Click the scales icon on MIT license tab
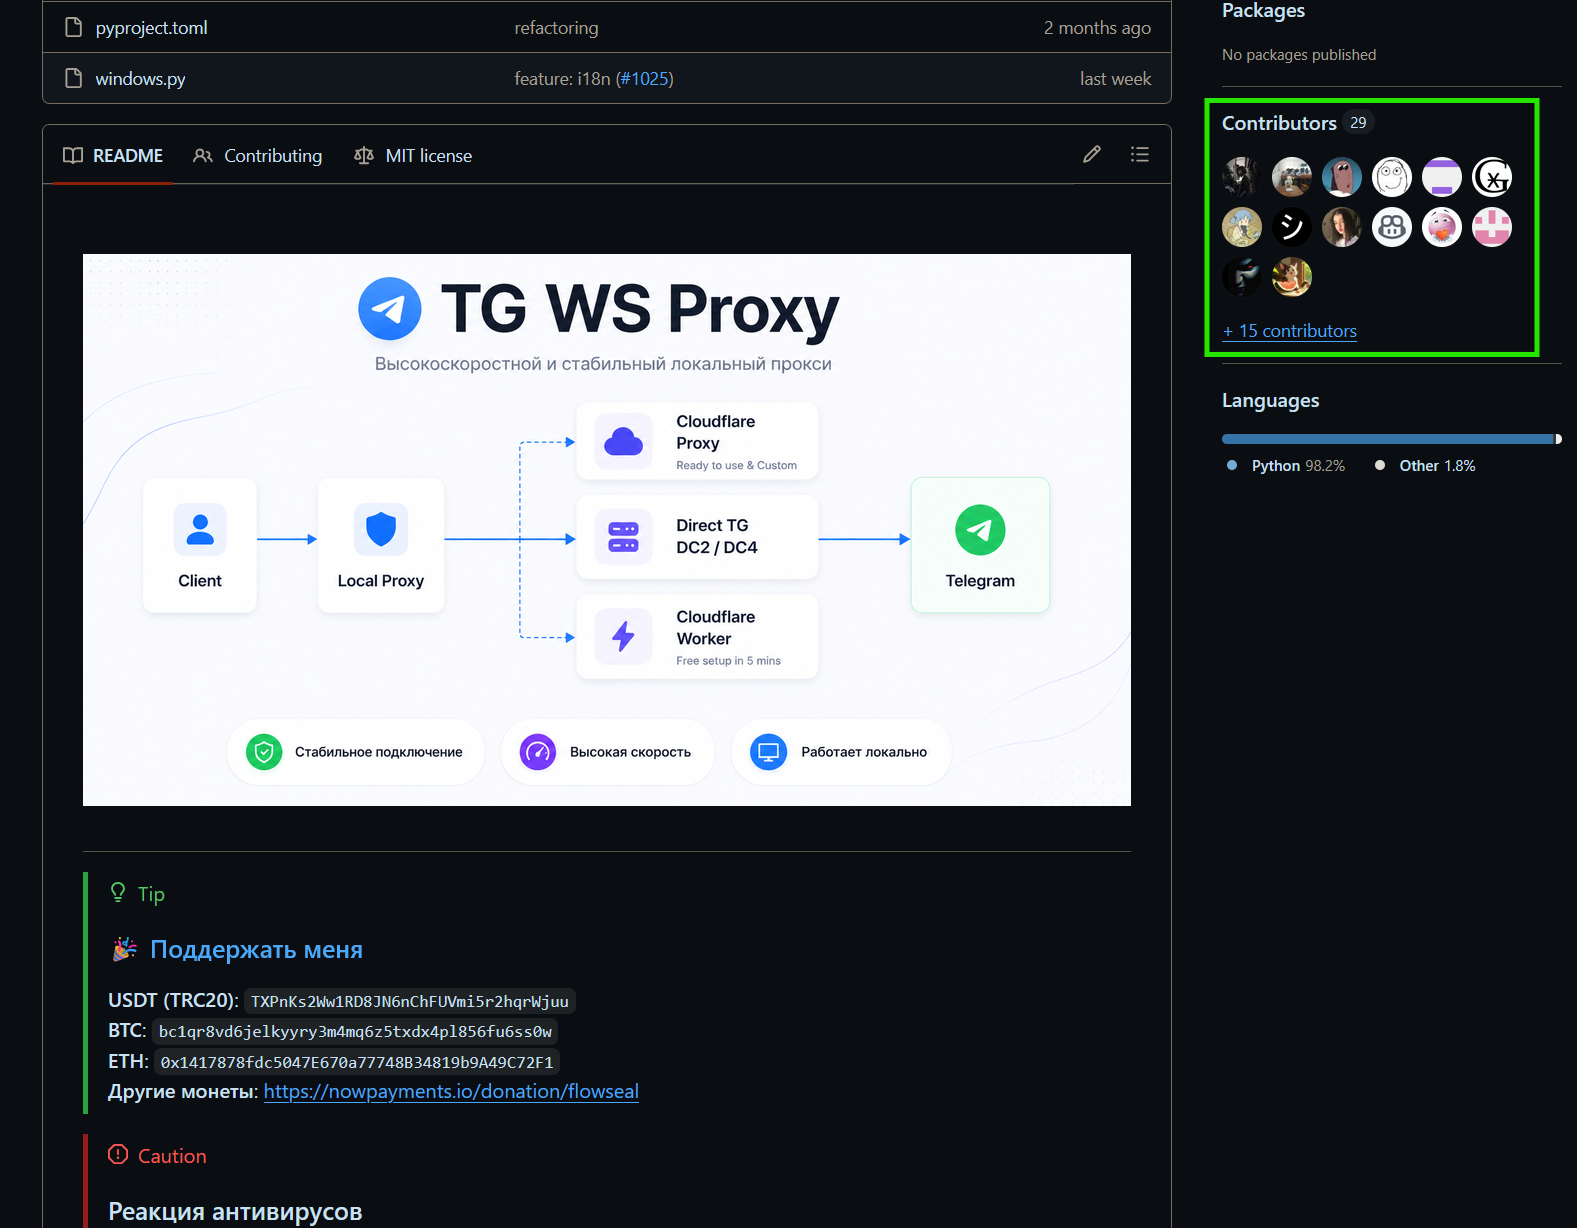The image size is (1577, 1228). pos(364,155)
